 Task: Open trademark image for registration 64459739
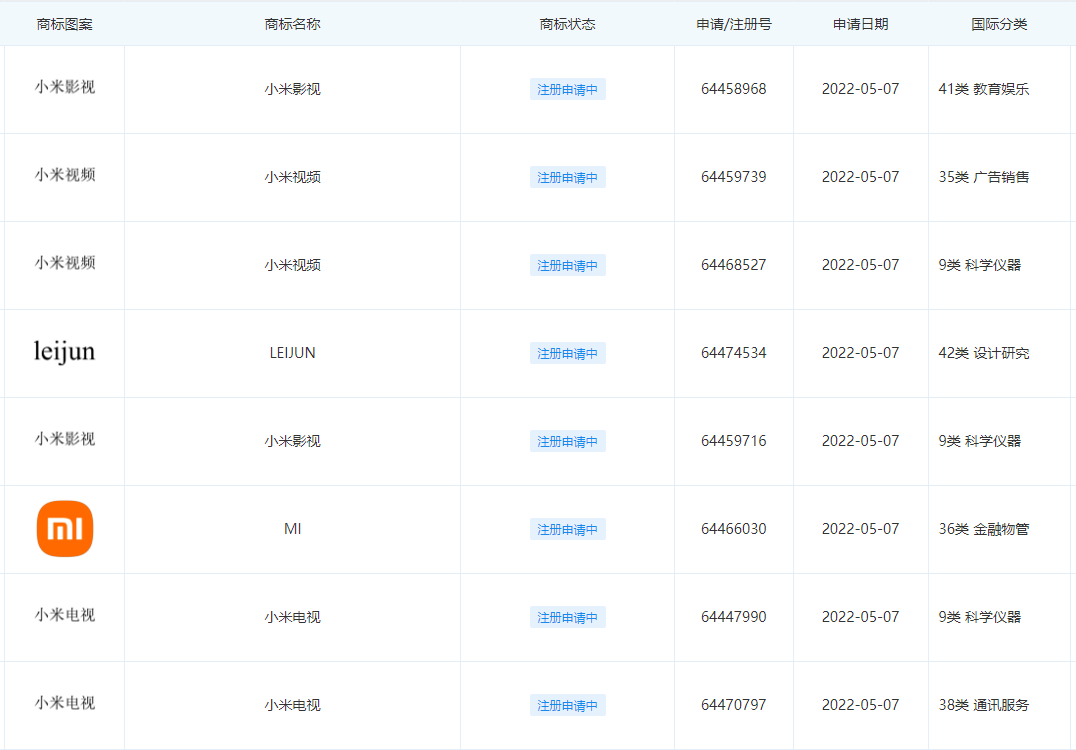[x=65, y=175]
